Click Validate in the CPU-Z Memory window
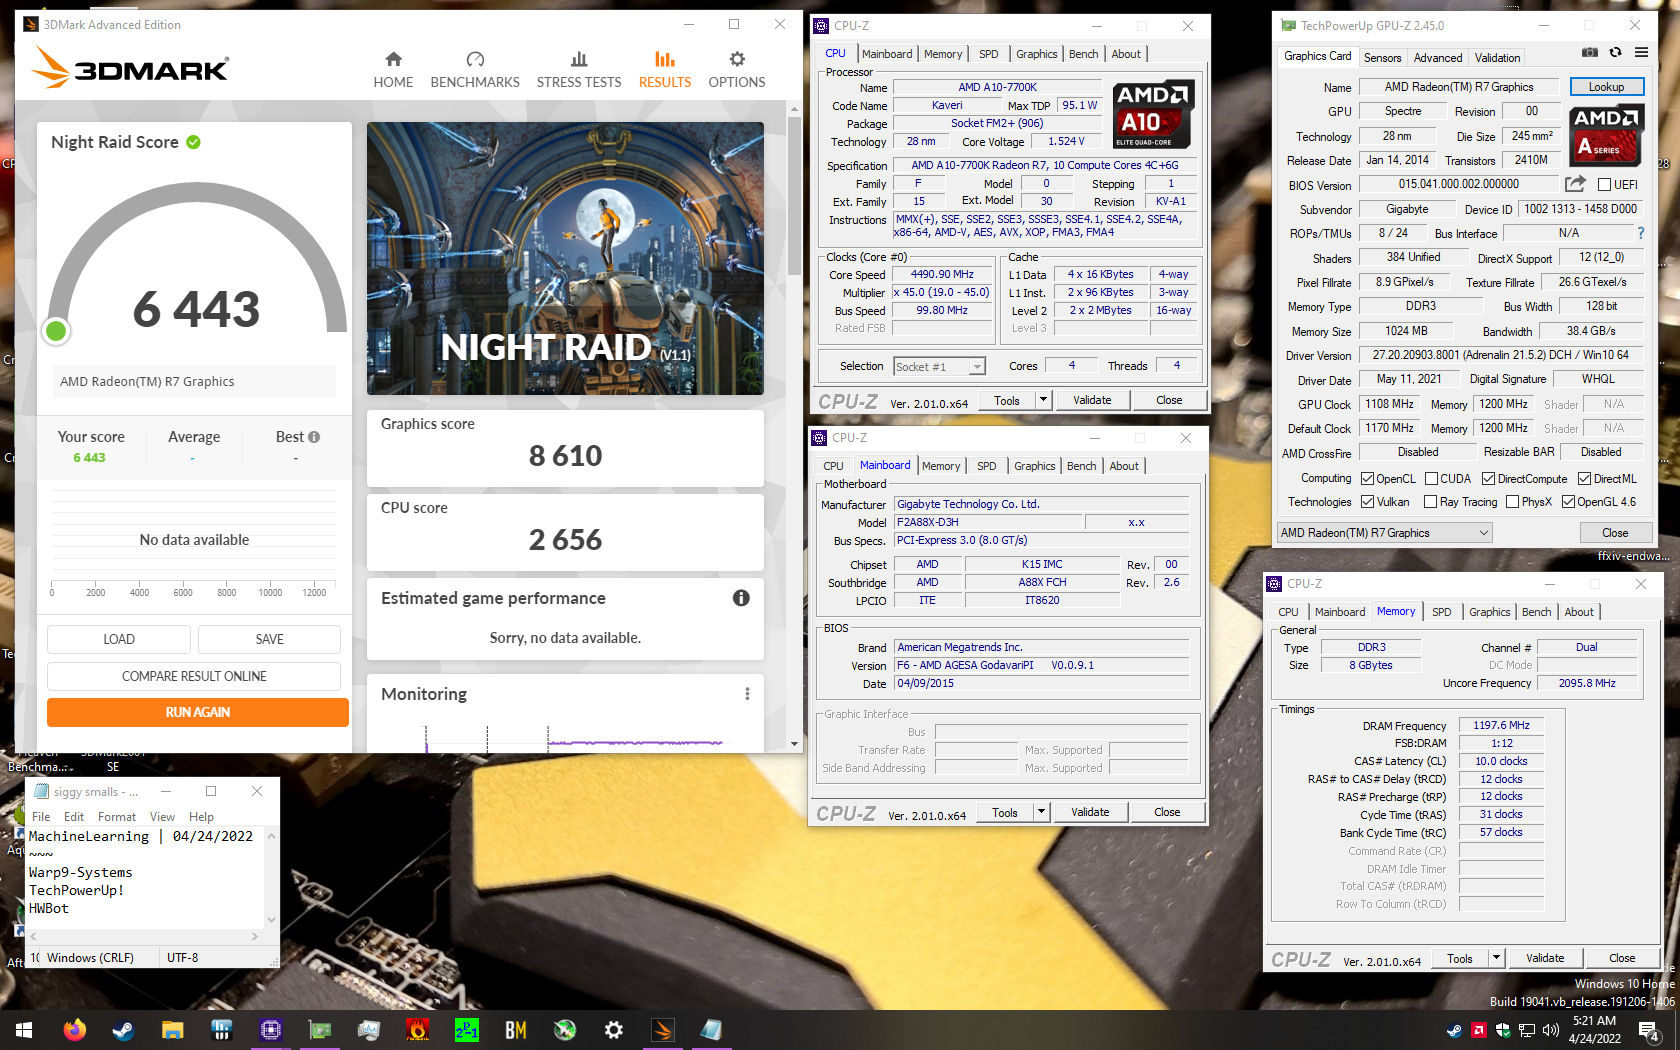 coord(1545,958)
